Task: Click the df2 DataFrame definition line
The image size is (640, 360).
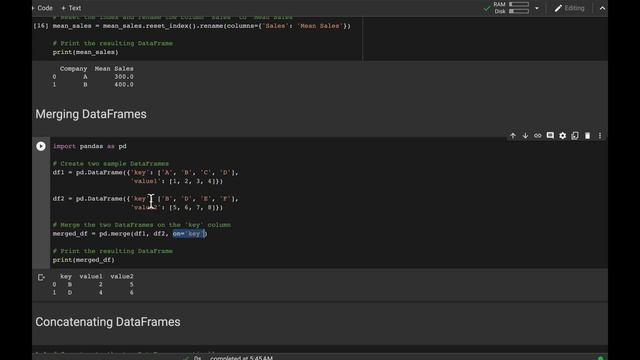Action: coord(145,199)
